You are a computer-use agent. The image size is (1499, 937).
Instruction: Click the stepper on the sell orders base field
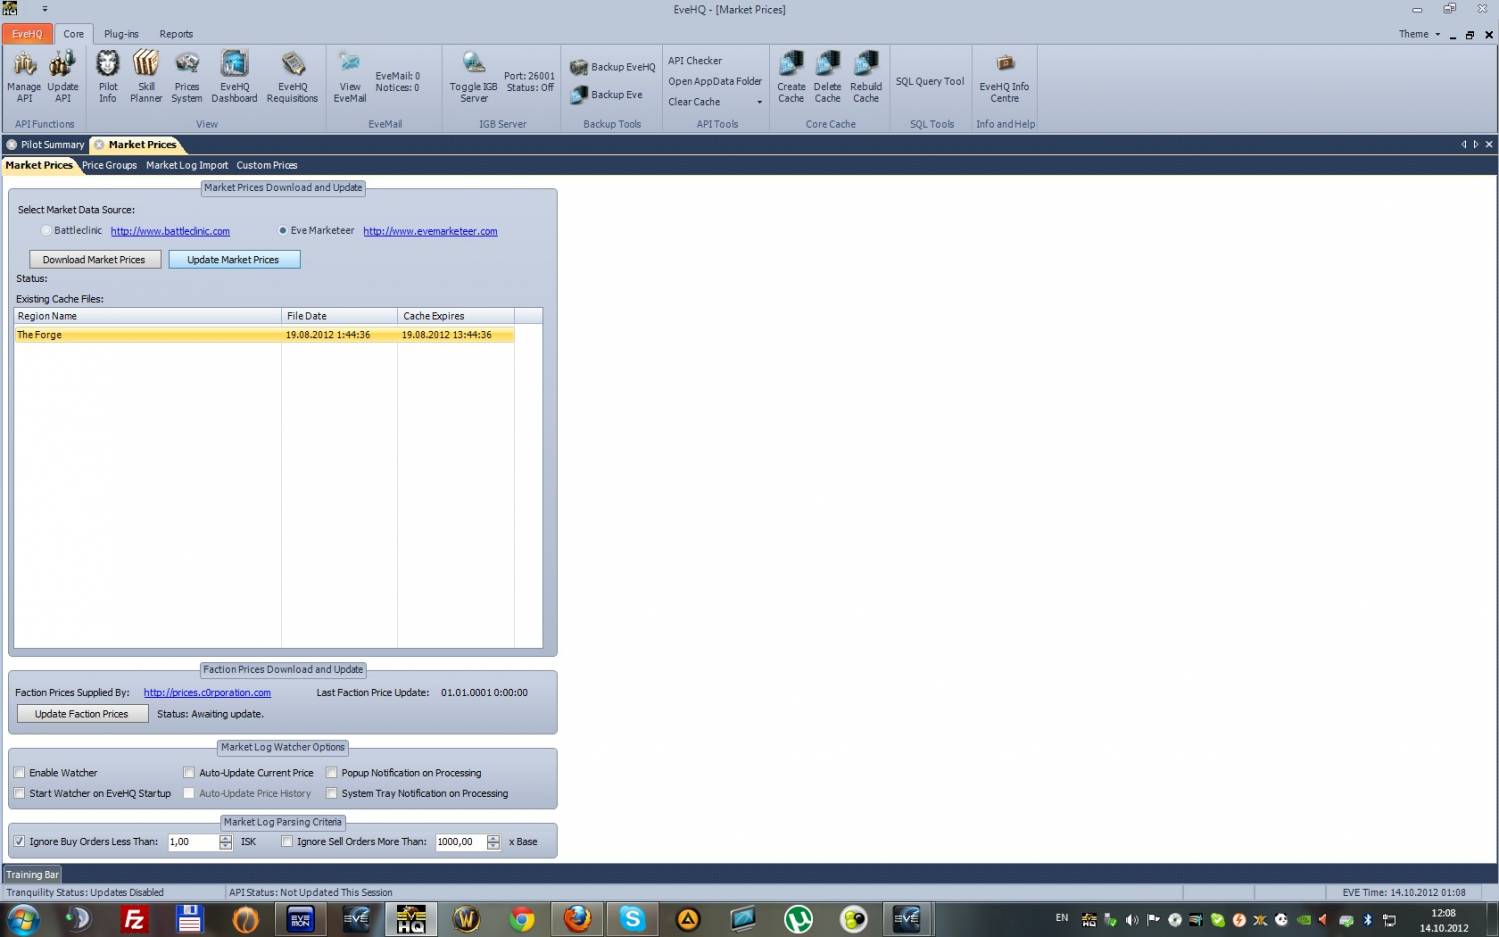(493, 842)
